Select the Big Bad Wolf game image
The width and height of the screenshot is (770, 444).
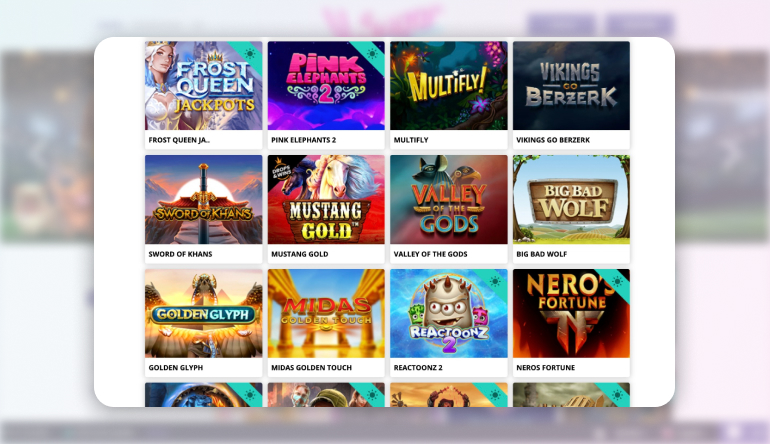571,199
